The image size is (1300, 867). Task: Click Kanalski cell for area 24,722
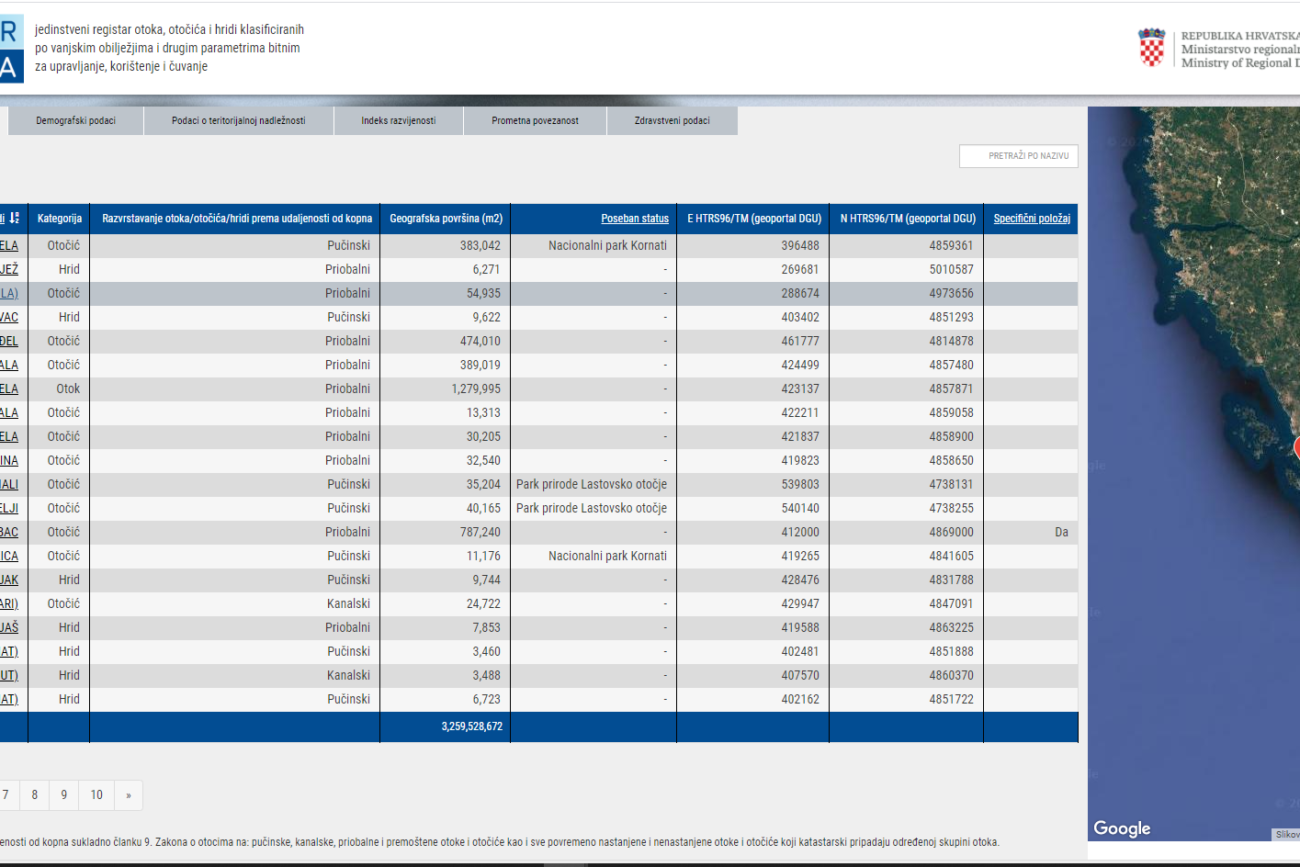(348, 604)
